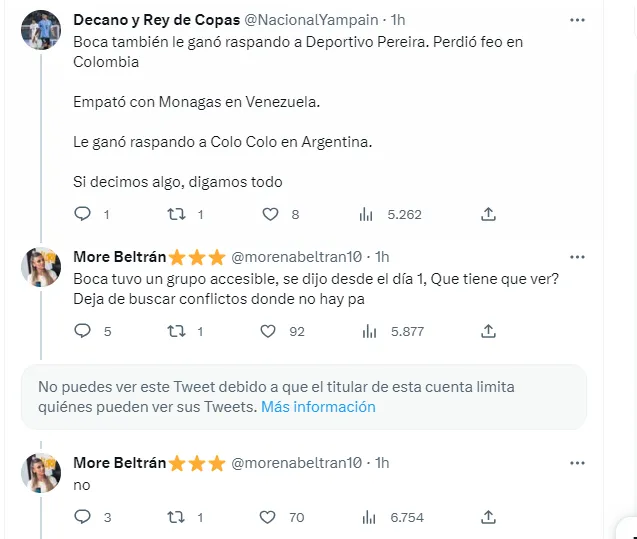The image size is (637, 539).
Task: Retweet the 'Boca tuvo un grupo accesible' tweet
Action: coord(176,331)
